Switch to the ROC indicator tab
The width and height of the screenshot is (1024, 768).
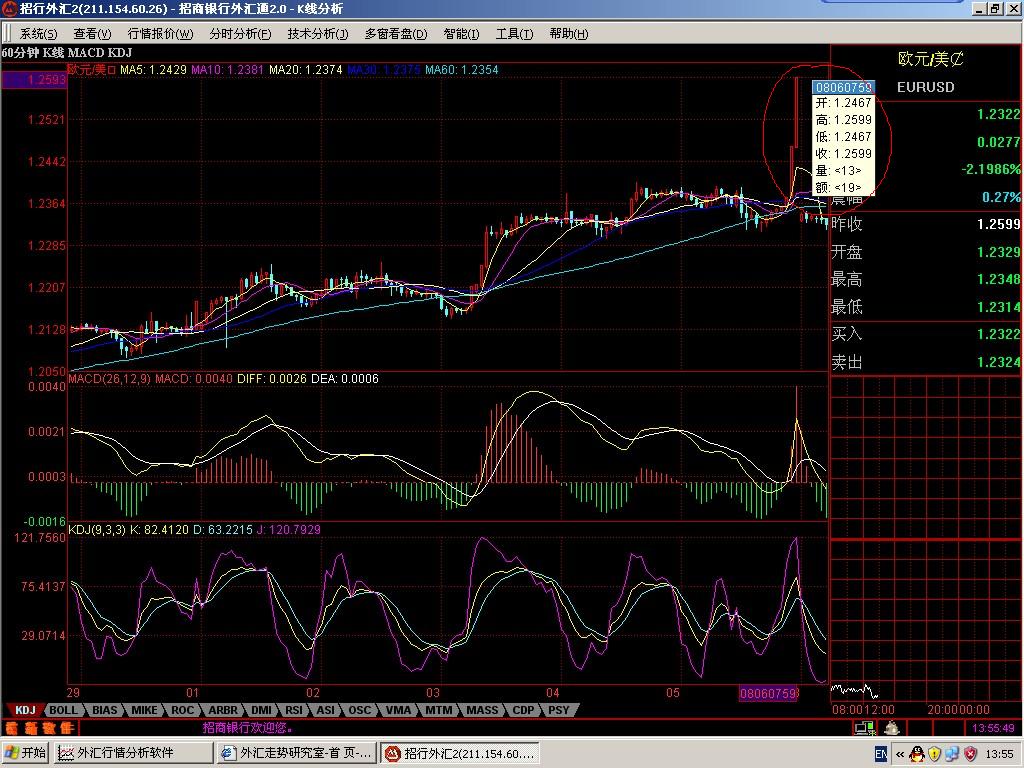183,710
